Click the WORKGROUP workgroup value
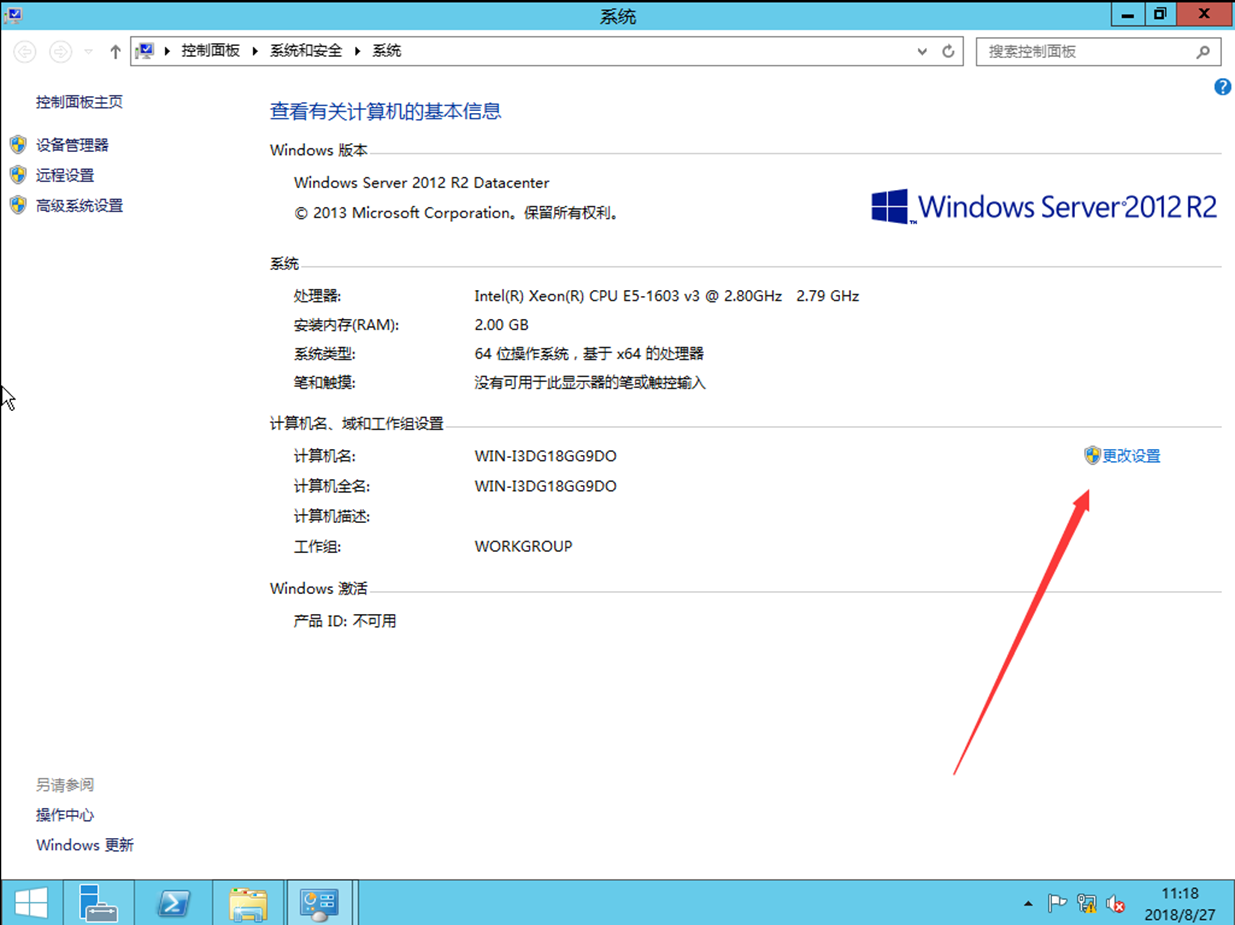The image size is (1235, 925). pos(523,547)
